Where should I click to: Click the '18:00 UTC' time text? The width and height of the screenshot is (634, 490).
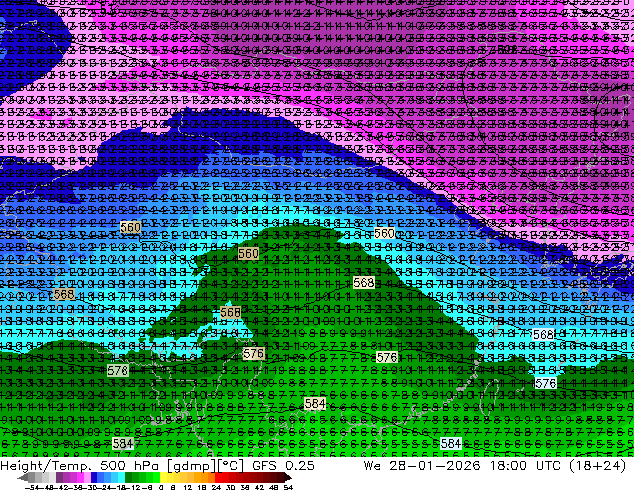(x=525, y=466)
